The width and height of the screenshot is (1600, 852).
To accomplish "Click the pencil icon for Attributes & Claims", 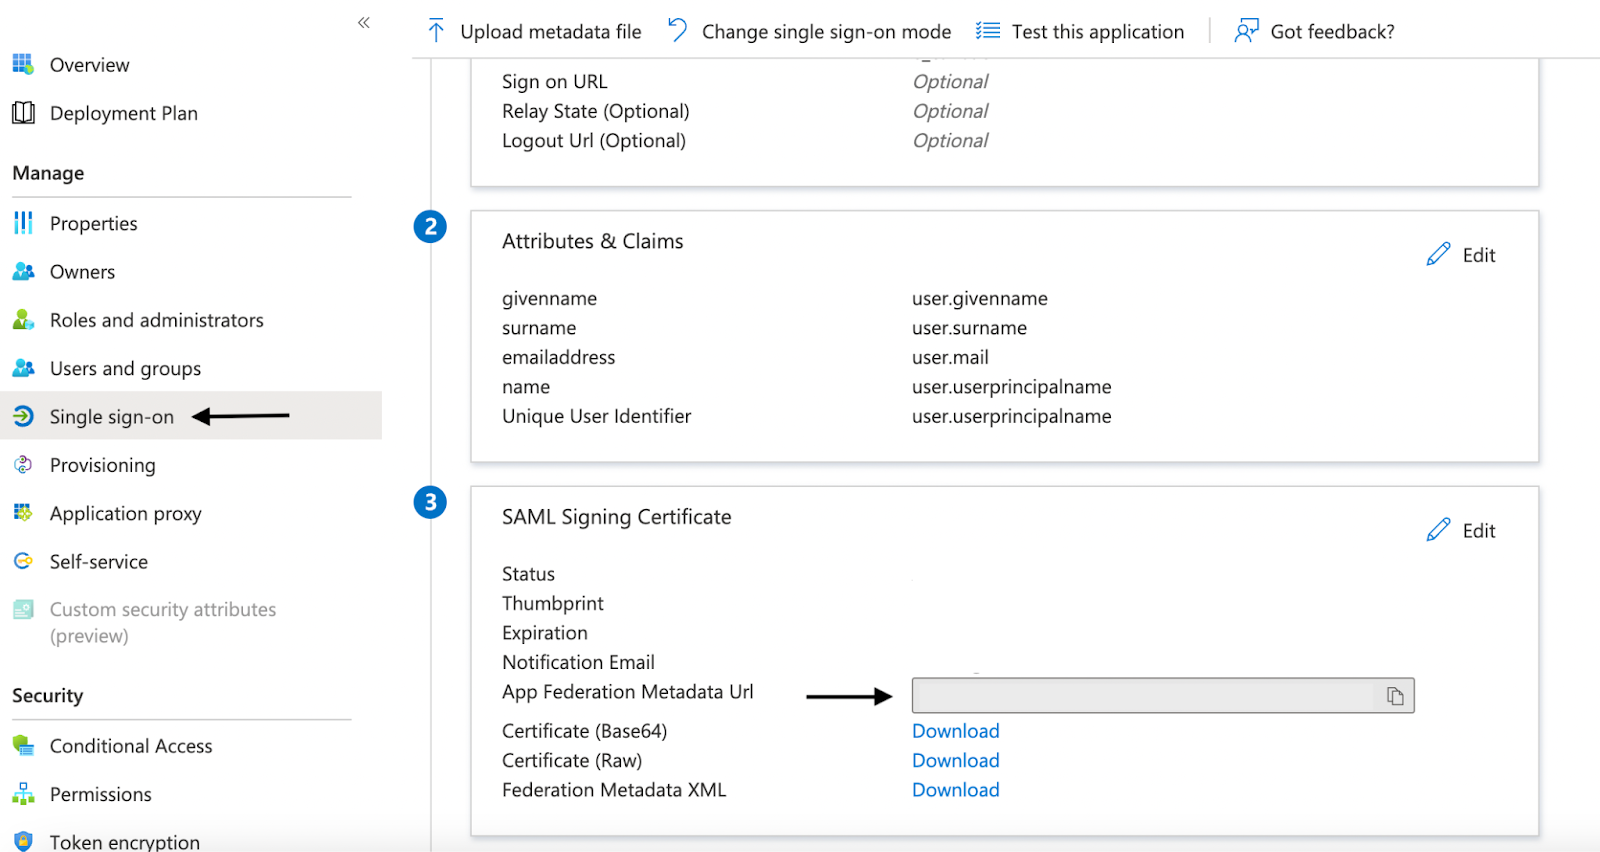I will 1438,255.
